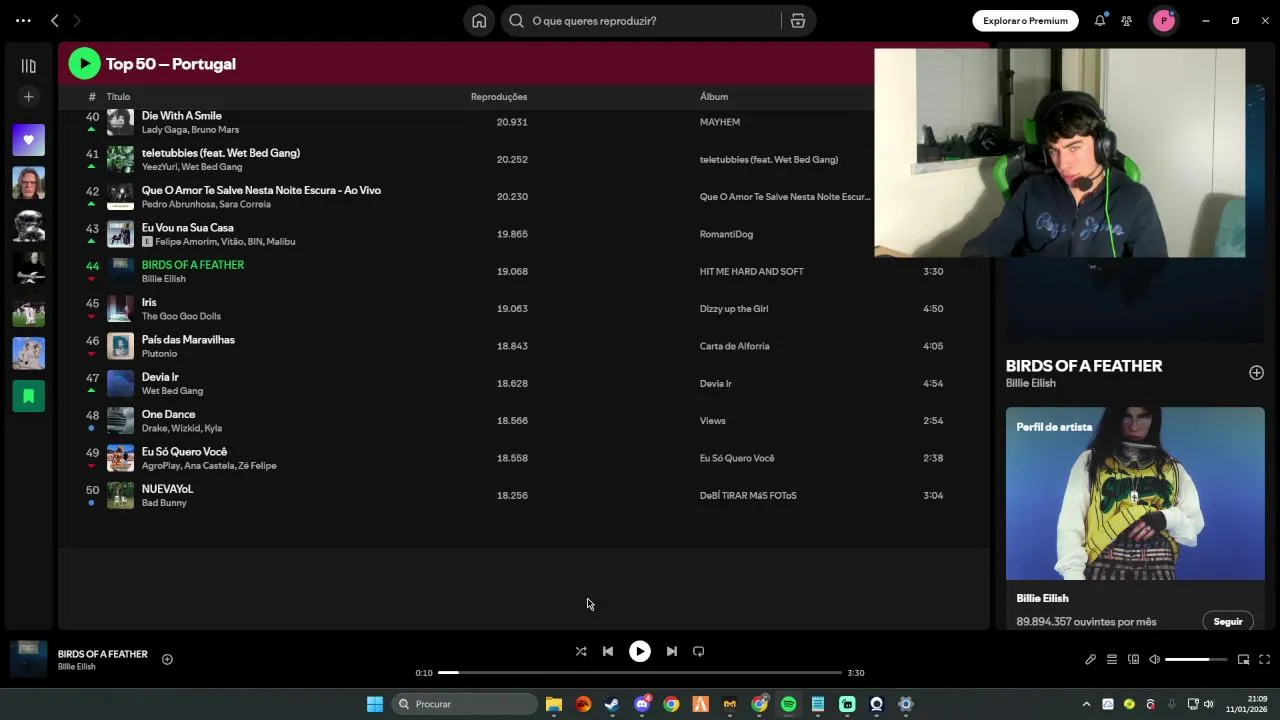This screenshot has width=1280, height=720.
Task: Sort by the 'Álbum' column header
Action: click(714, 97)
